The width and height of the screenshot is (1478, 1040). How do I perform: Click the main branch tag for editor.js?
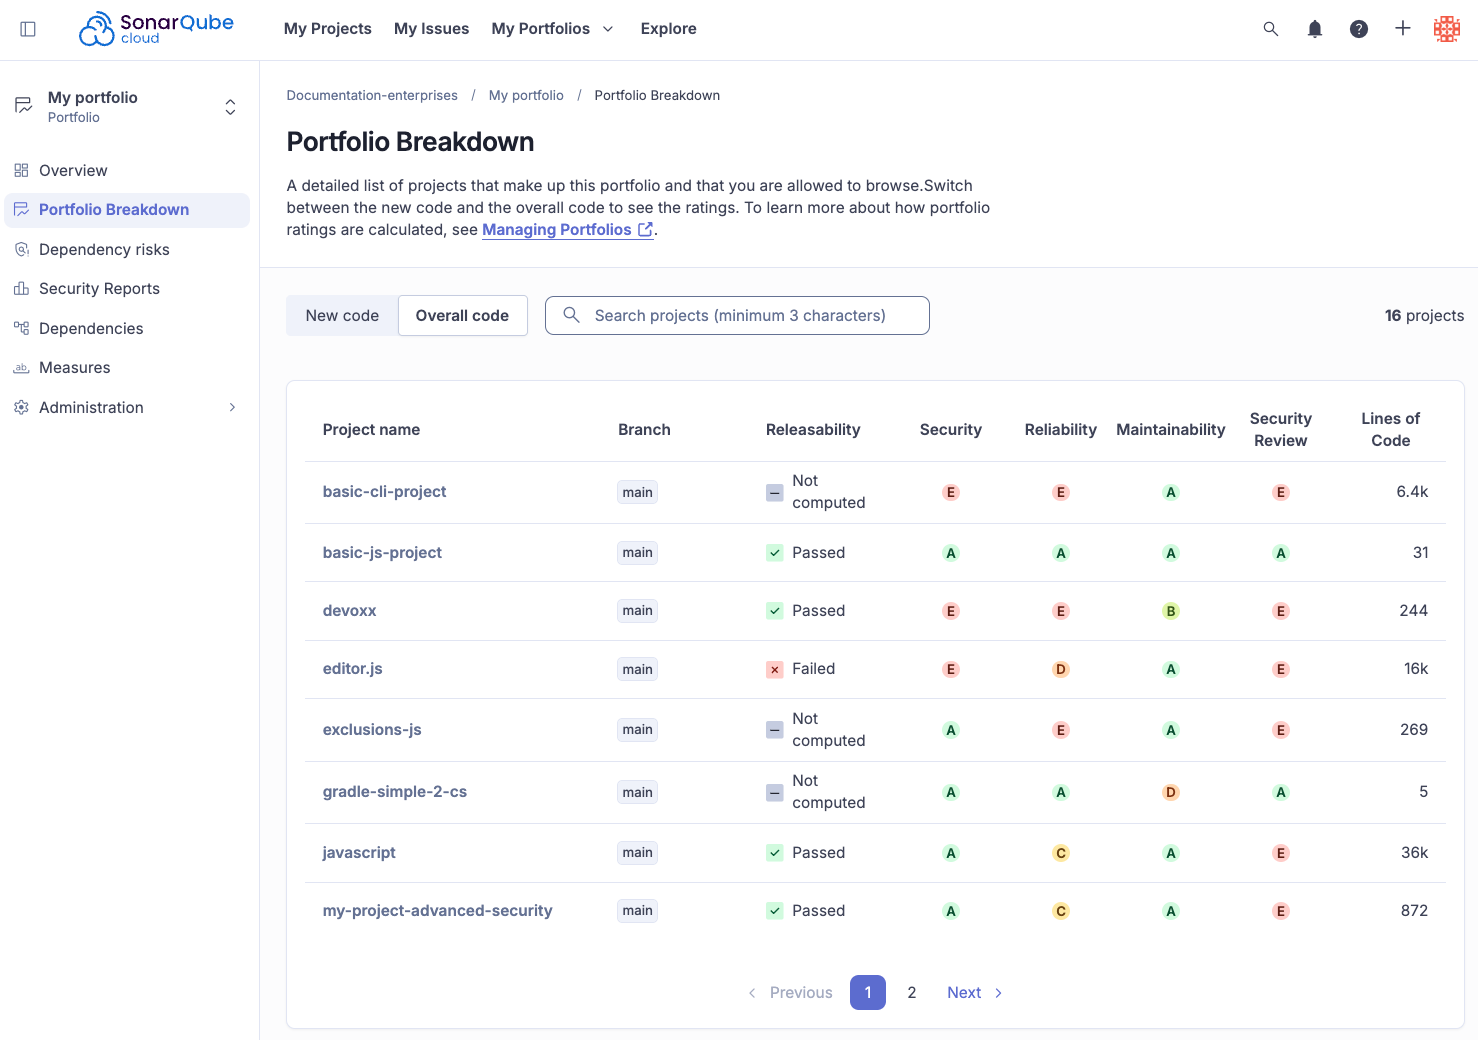point(637,670)
